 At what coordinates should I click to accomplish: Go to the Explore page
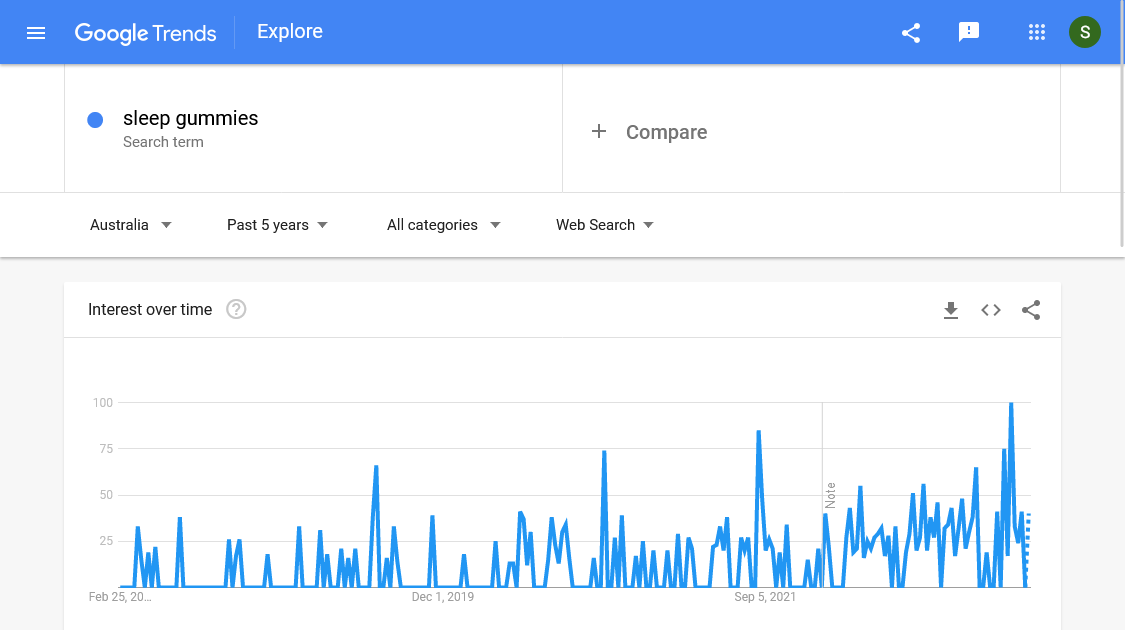289,31
